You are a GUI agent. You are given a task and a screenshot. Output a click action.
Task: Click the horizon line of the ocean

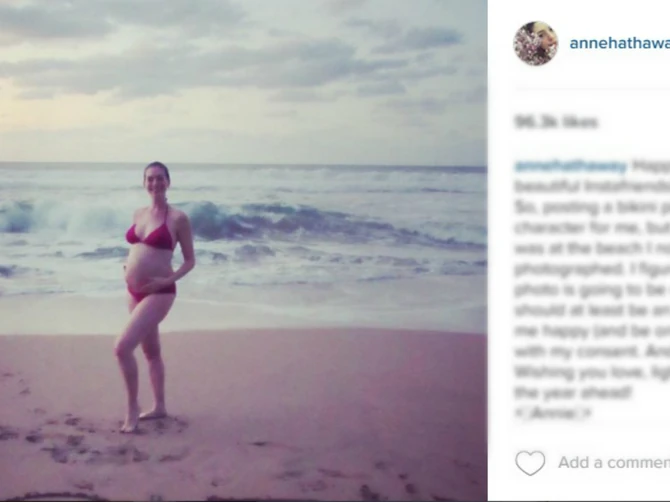(x=244, y=164)
